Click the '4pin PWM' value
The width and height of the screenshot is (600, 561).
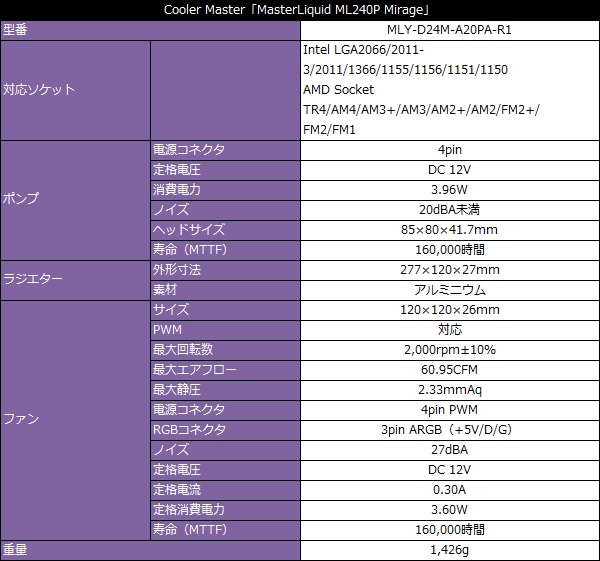(449, 410)
